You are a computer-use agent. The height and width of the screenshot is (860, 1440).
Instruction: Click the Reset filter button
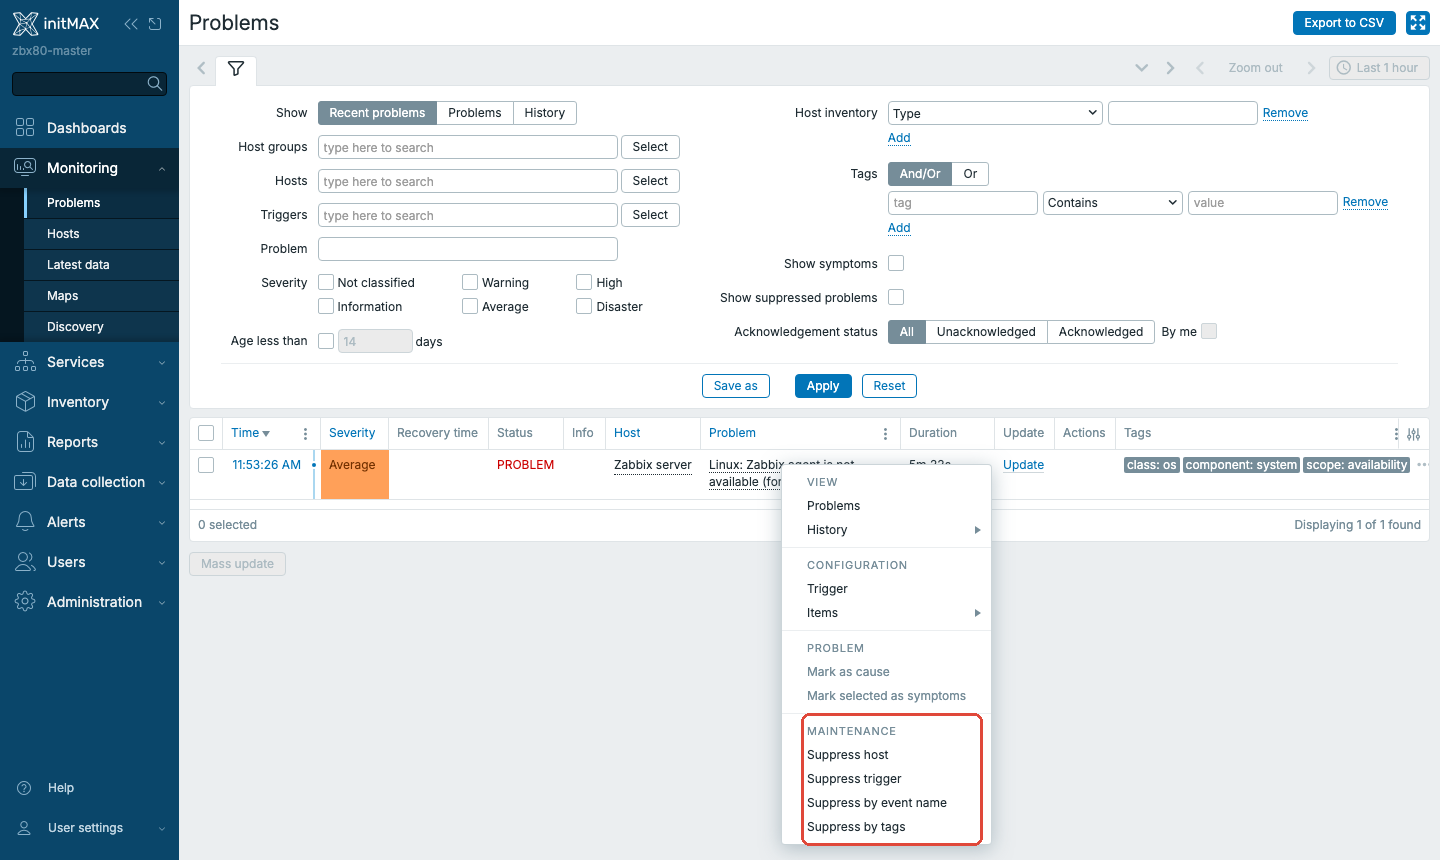tap(889, 386)
